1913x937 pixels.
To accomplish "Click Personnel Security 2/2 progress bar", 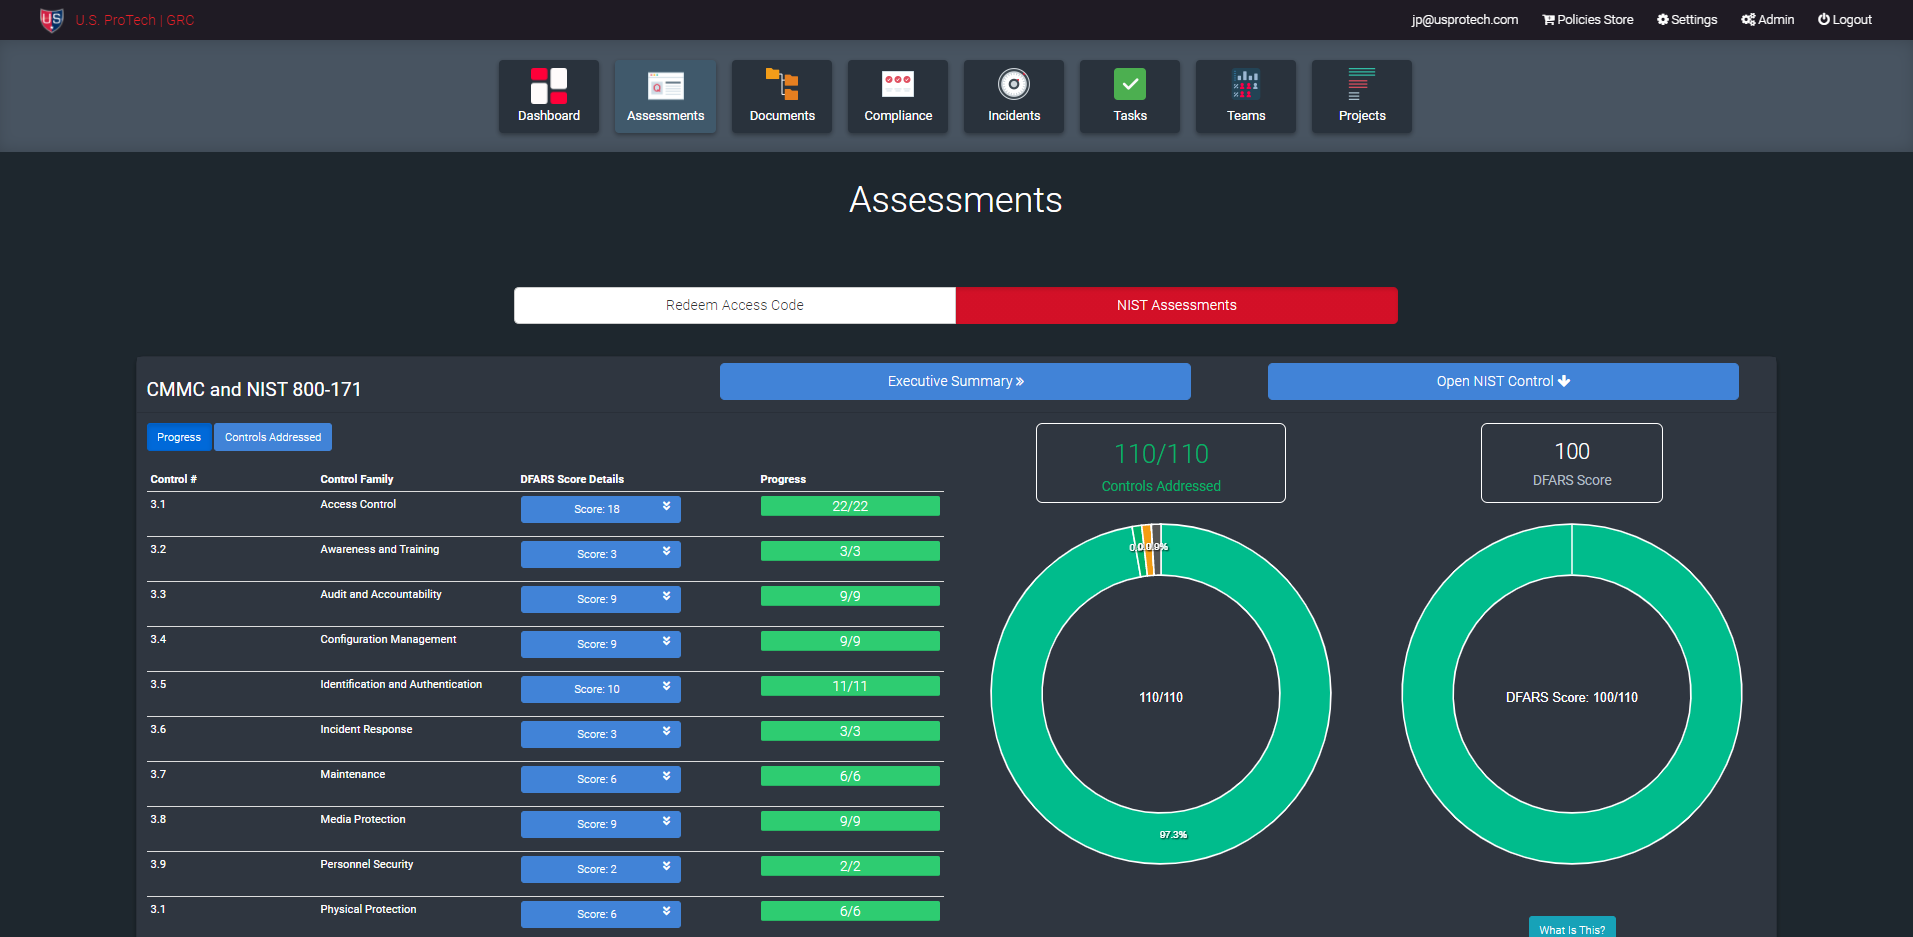I will point(850,866).
